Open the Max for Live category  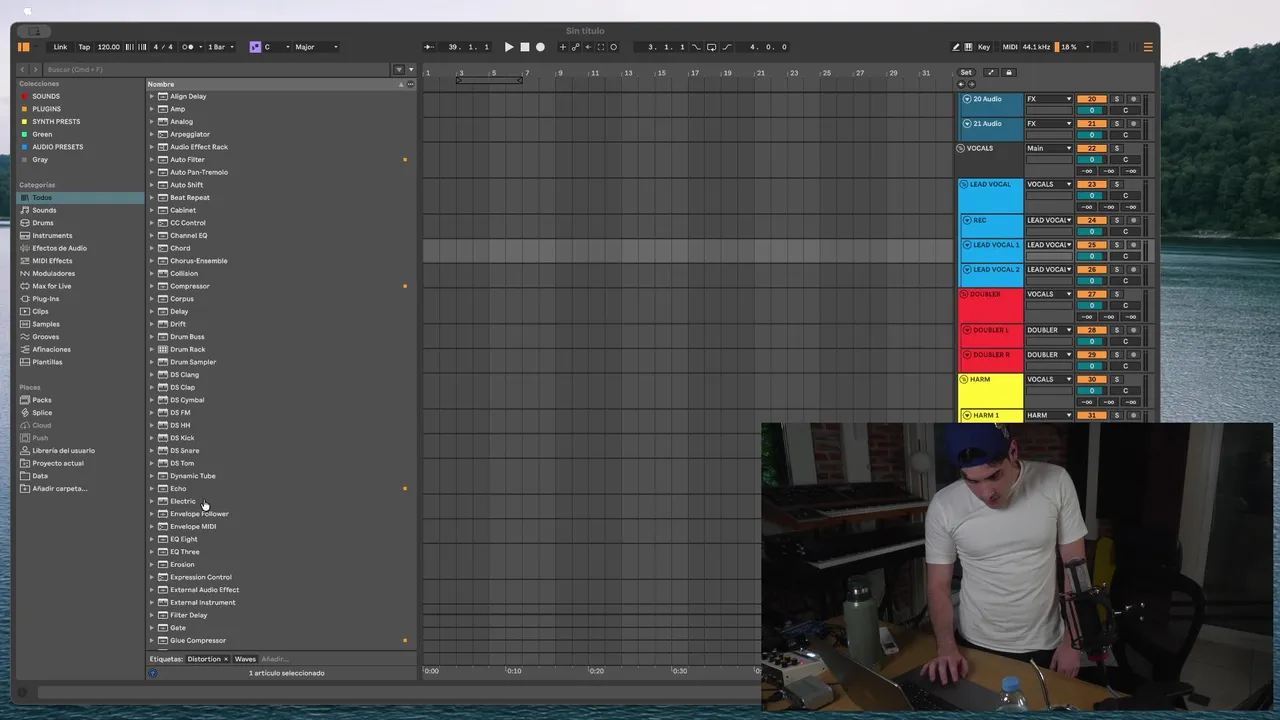(x=51, y=286)
